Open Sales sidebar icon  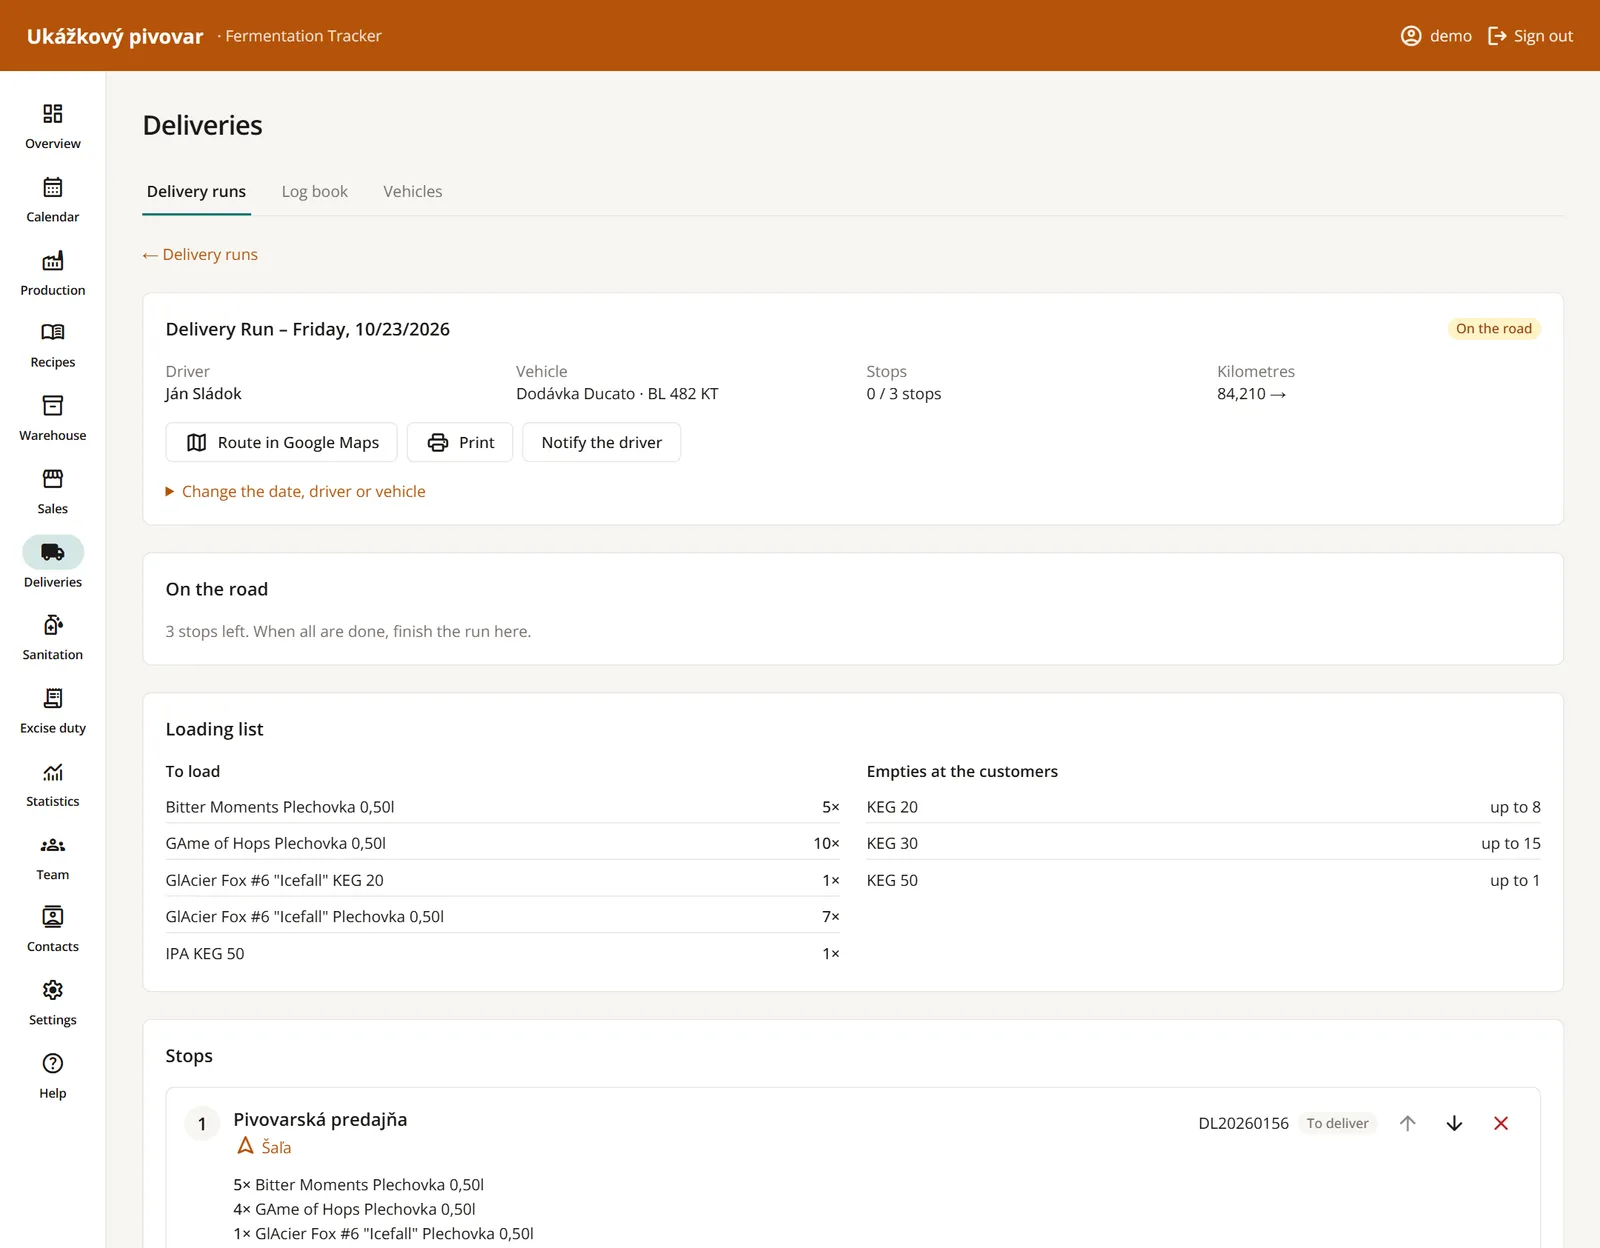[53, 479]
